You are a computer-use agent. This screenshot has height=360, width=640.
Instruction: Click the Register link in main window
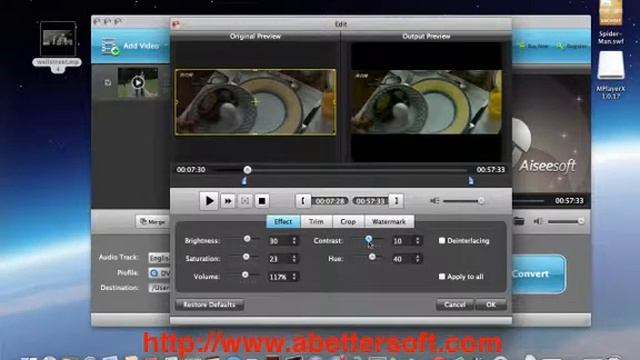pos(572,46)
